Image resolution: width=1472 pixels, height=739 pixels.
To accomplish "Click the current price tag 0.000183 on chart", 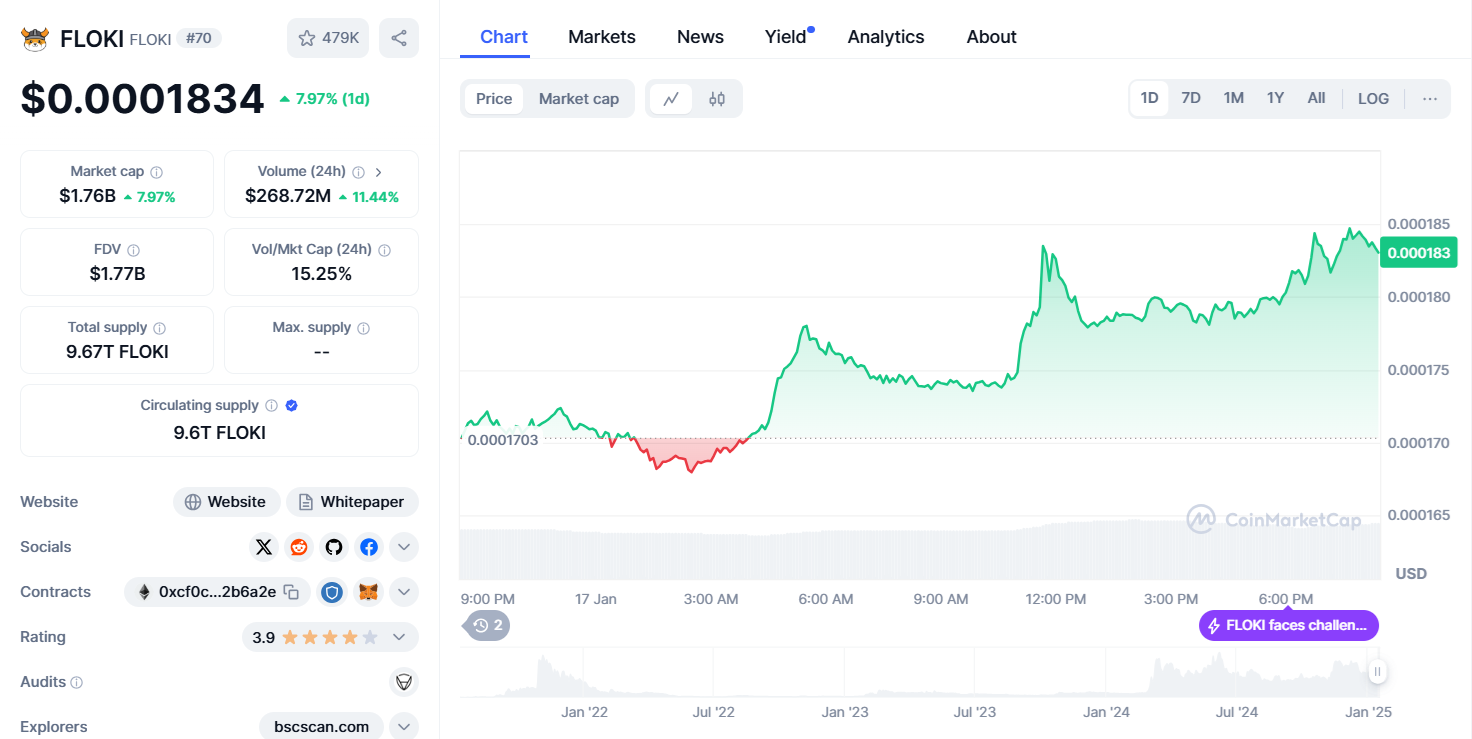I will click(1418, 252).
